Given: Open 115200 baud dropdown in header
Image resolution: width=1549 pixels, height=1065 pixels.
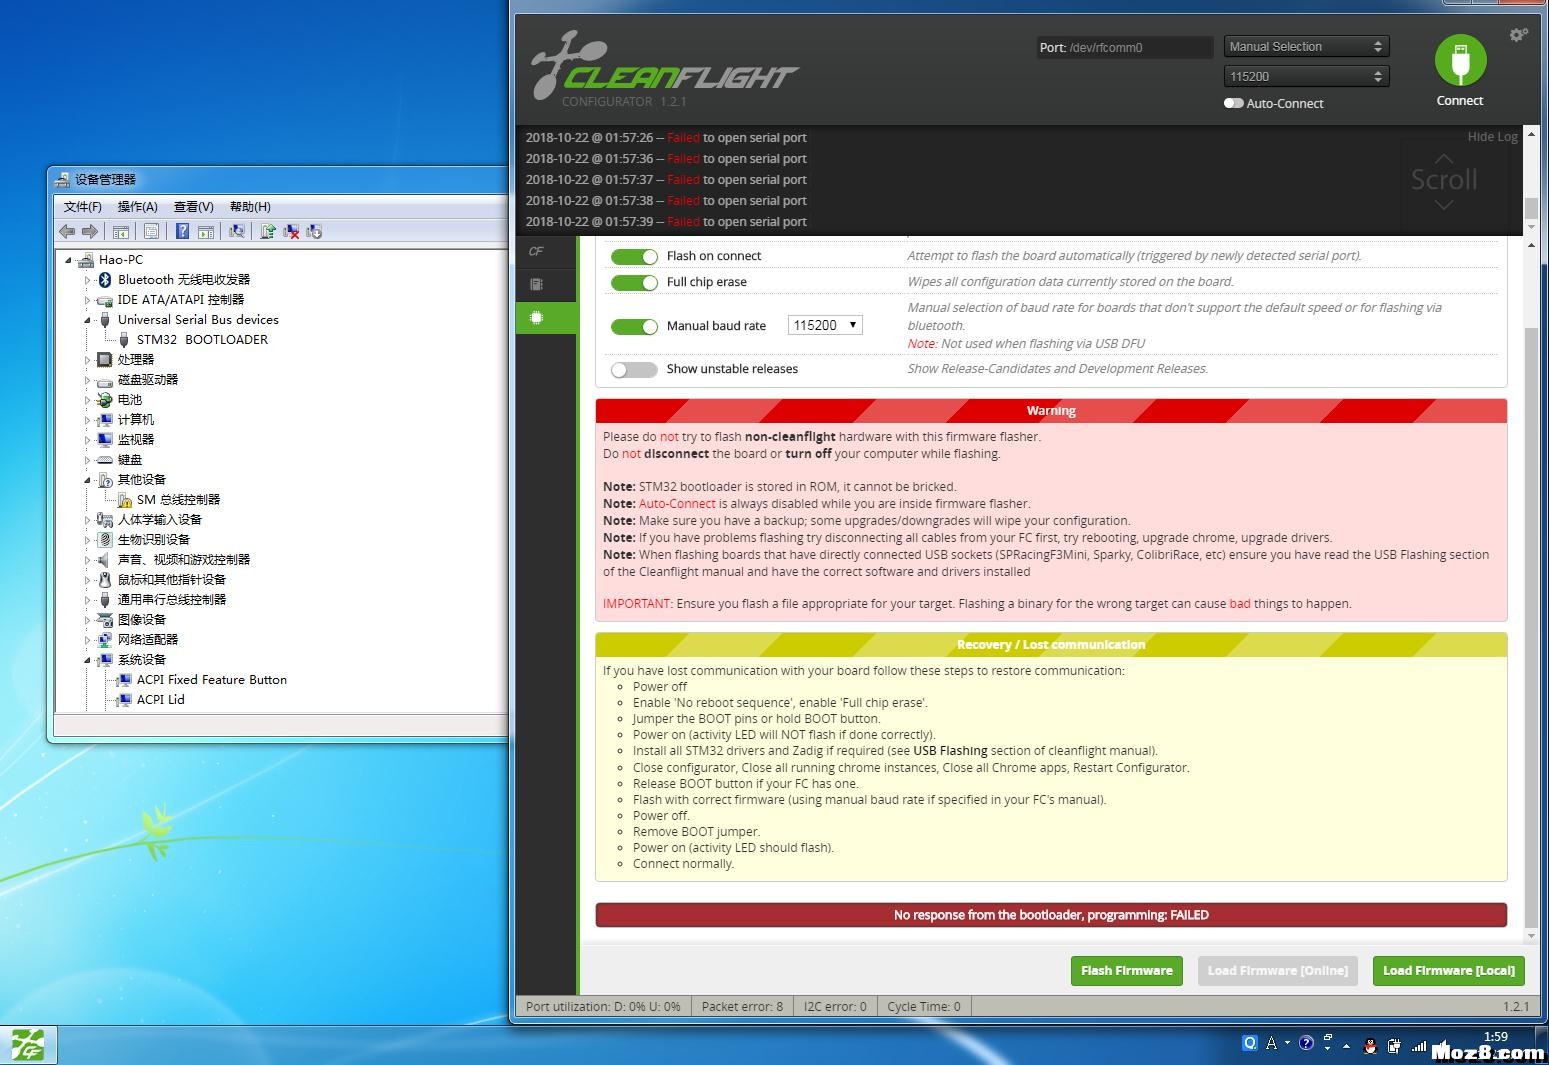Looking at the screenshot, I should [1306, 76].
